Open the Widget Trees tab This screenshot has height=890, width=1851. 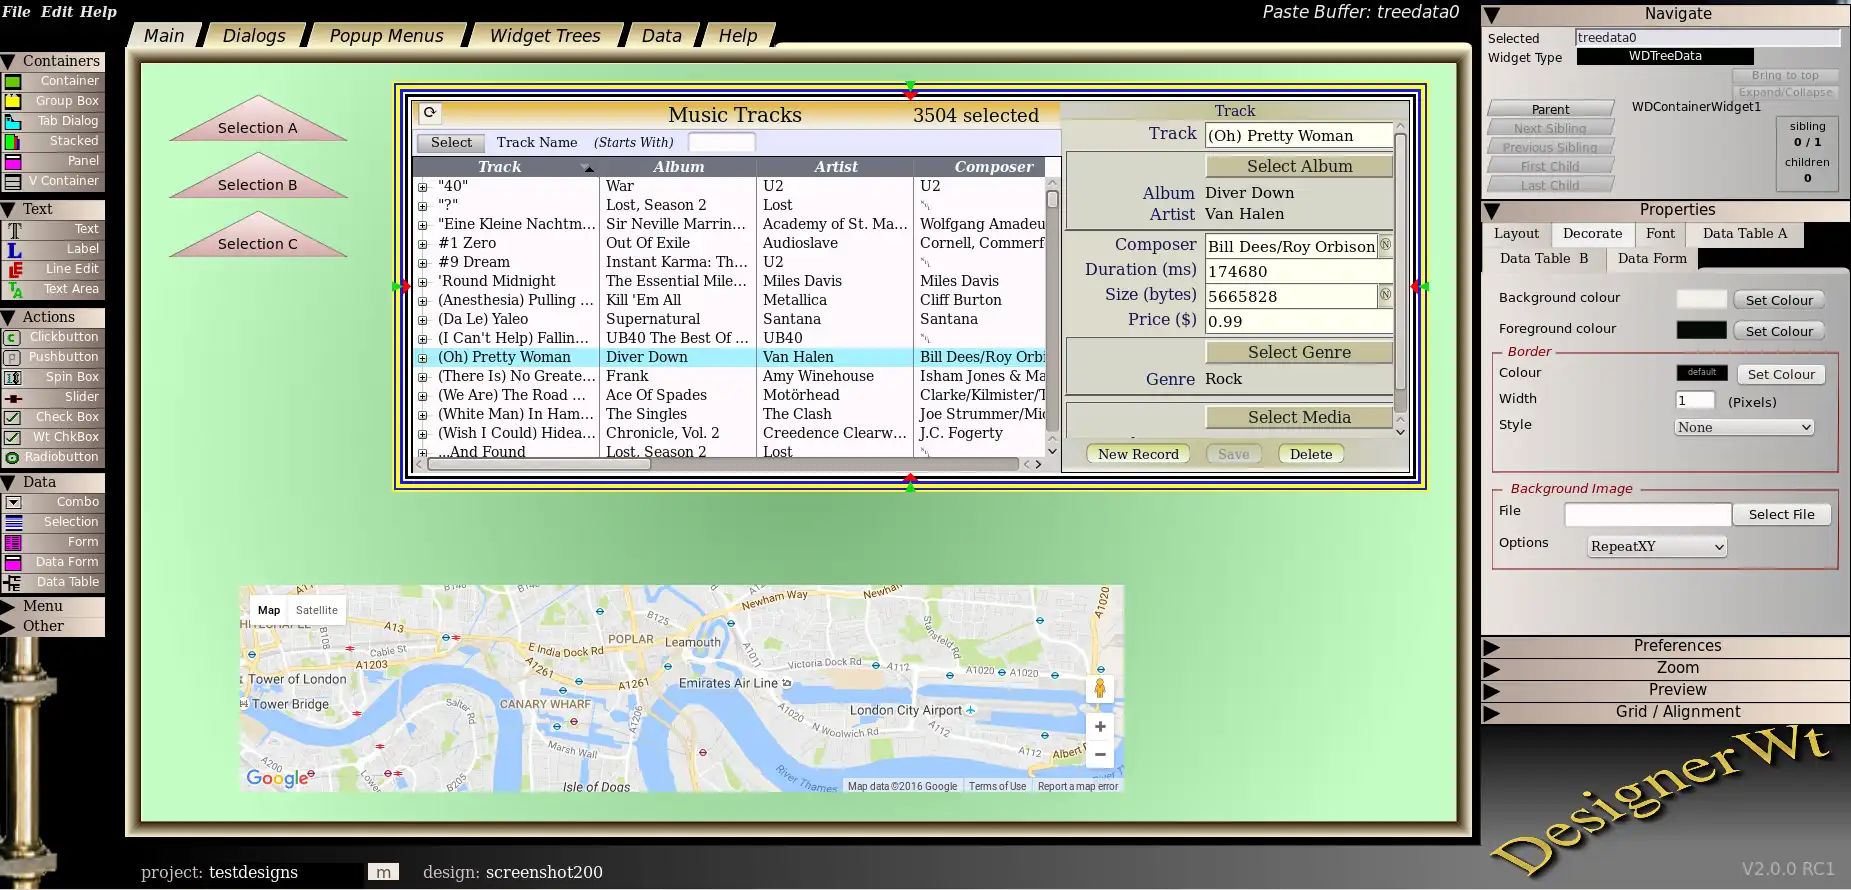click(x=545, y=36)
